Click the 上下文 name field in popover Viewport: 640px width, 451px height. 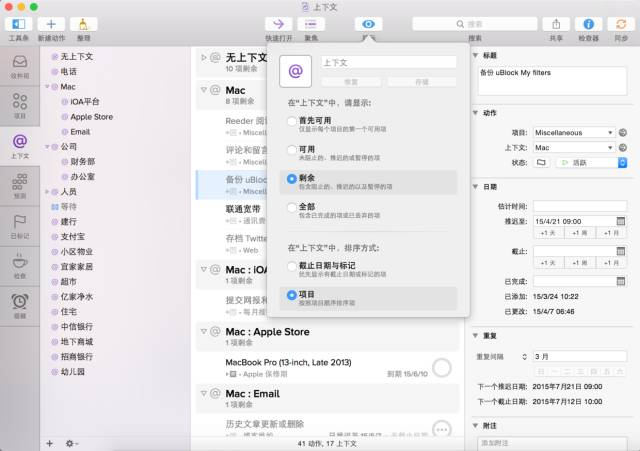click(x=389, y=62)
